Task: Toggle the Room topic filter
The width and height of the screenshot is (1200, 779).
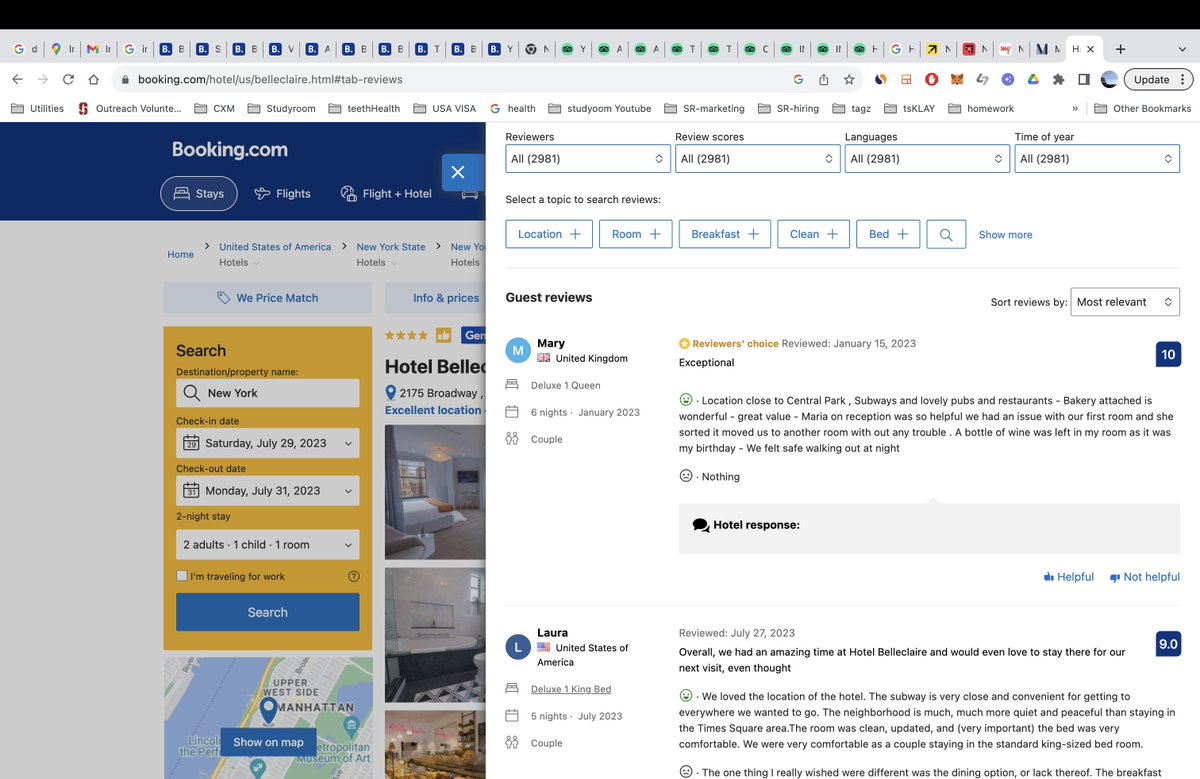Action: [x=636, y=234]
